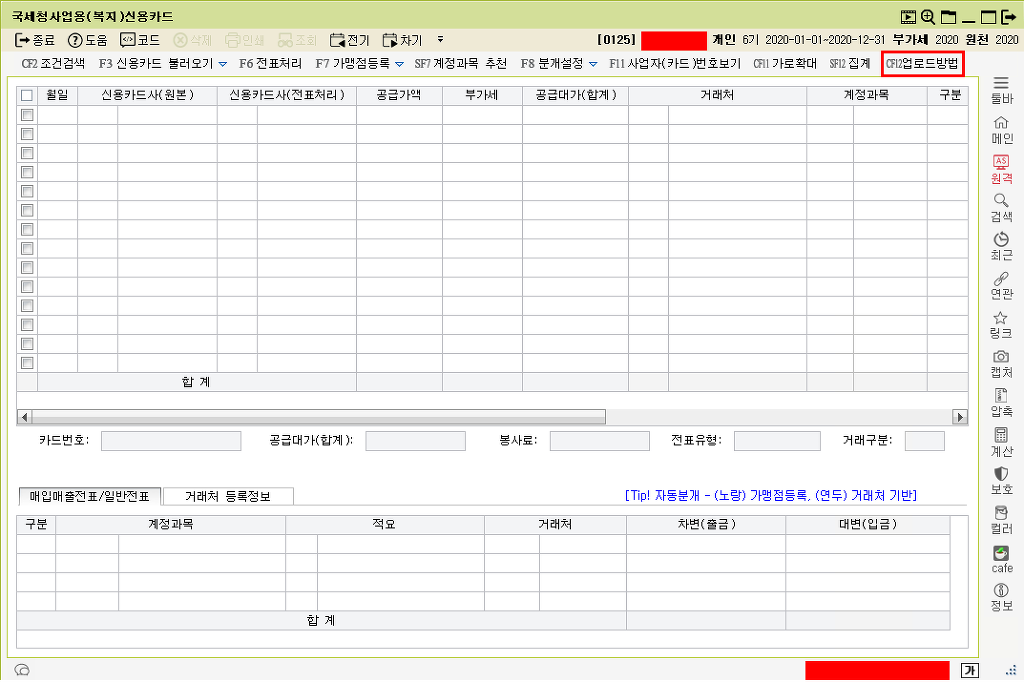Open the 도움 help icon

pos(88,40)
